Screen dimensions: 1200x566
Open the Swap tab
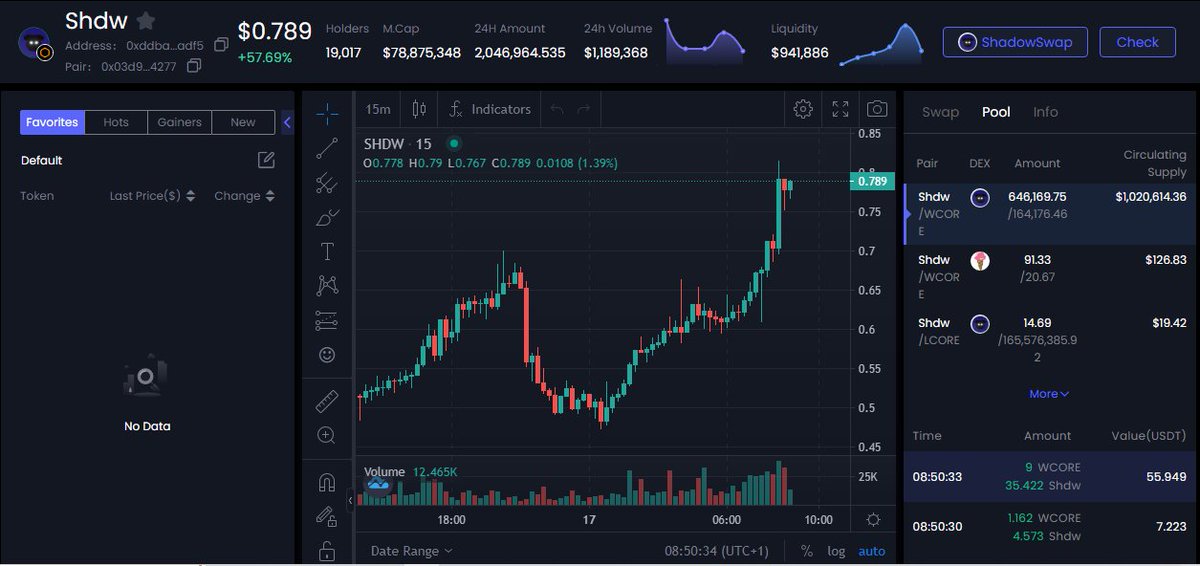(x=940, y=112)
